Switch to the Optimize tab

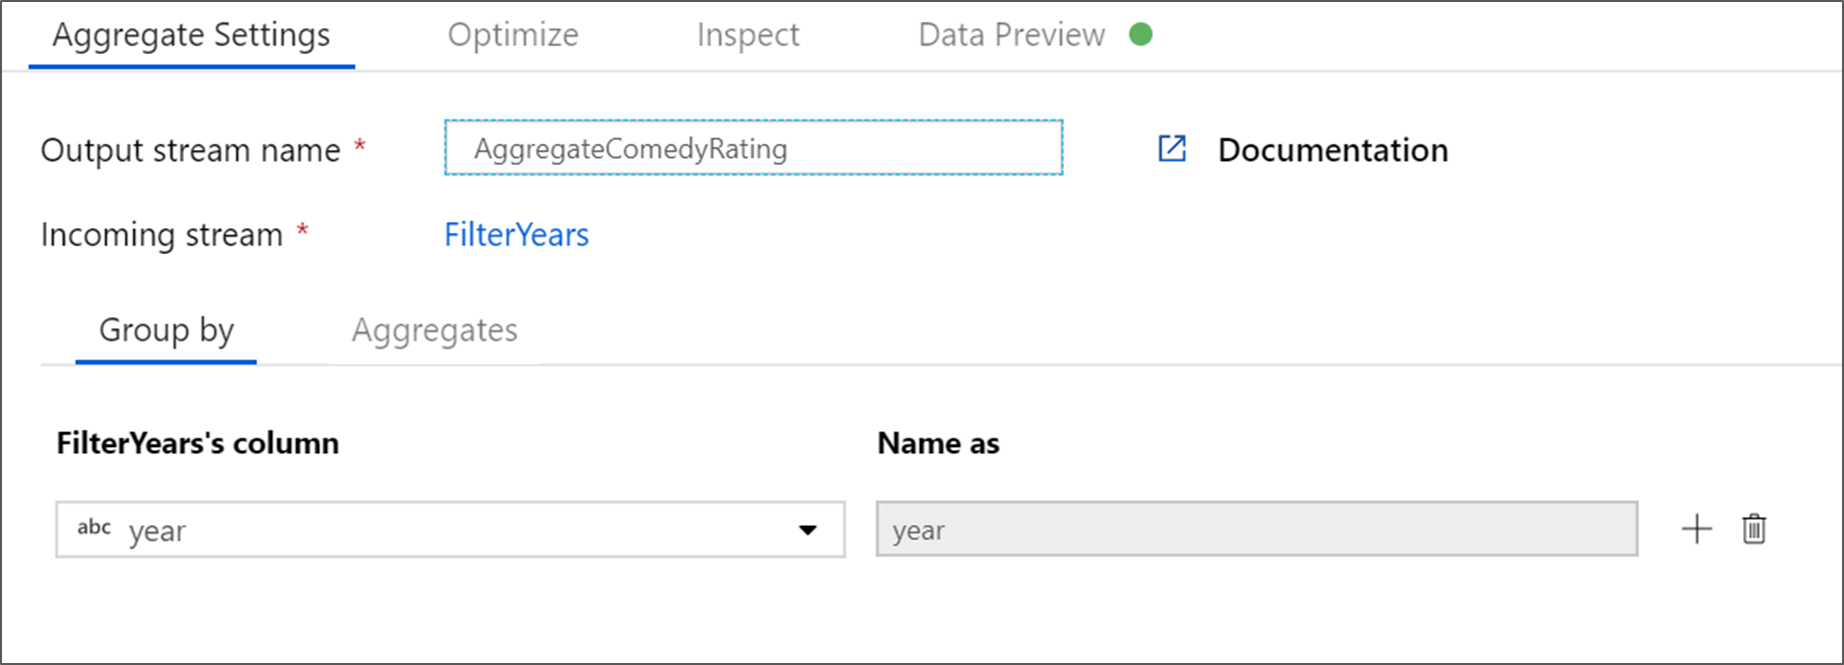pos(513,35)
